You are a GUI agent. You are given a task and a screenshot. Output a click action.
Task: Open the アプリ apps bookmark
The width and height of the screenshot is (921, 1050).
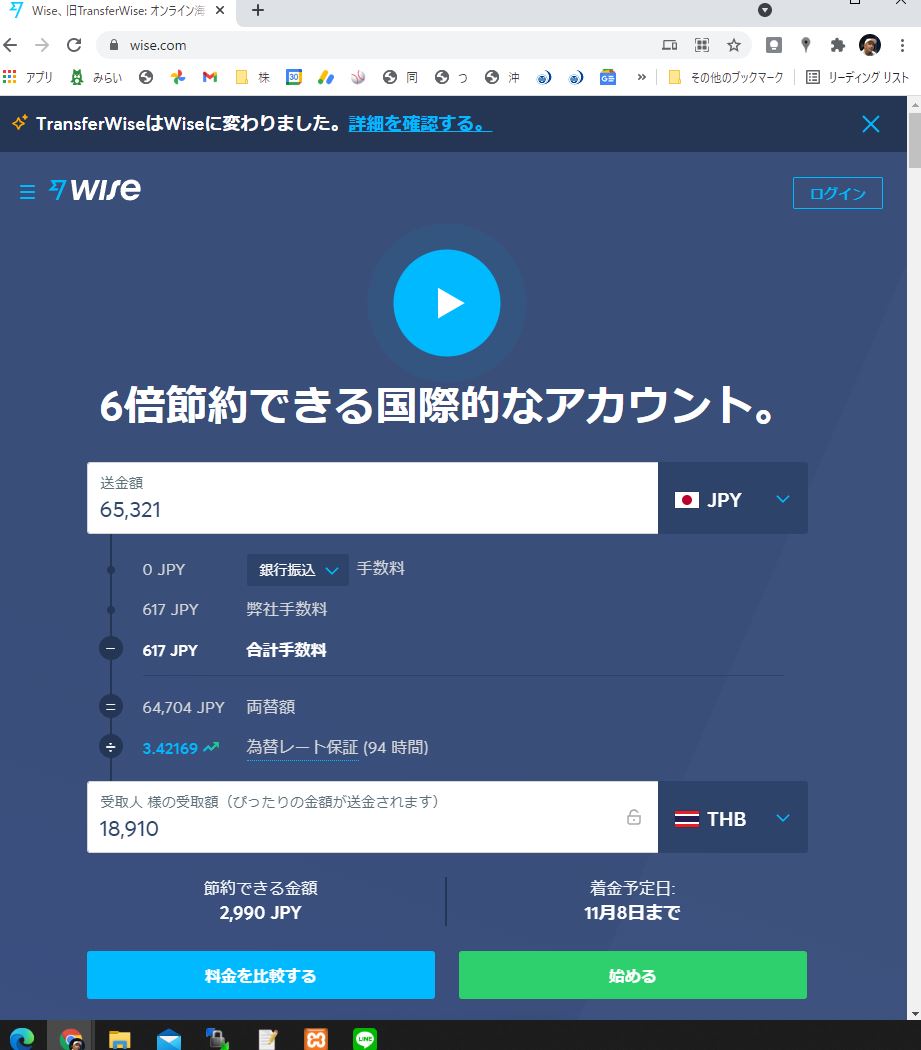pyautogui.click(x=27, y=77)
